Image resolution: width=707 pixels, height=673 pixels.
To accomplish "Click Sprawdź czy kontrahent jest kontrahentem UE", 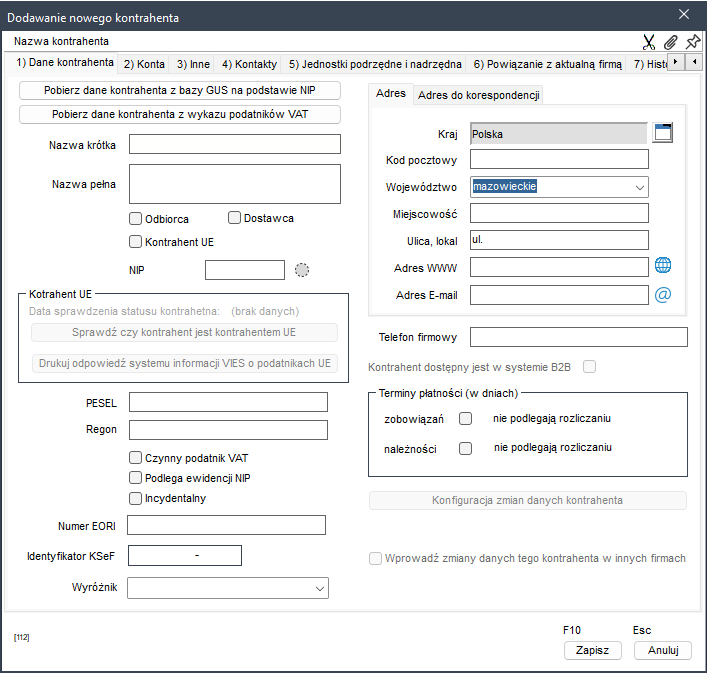I will pos(184,332).
